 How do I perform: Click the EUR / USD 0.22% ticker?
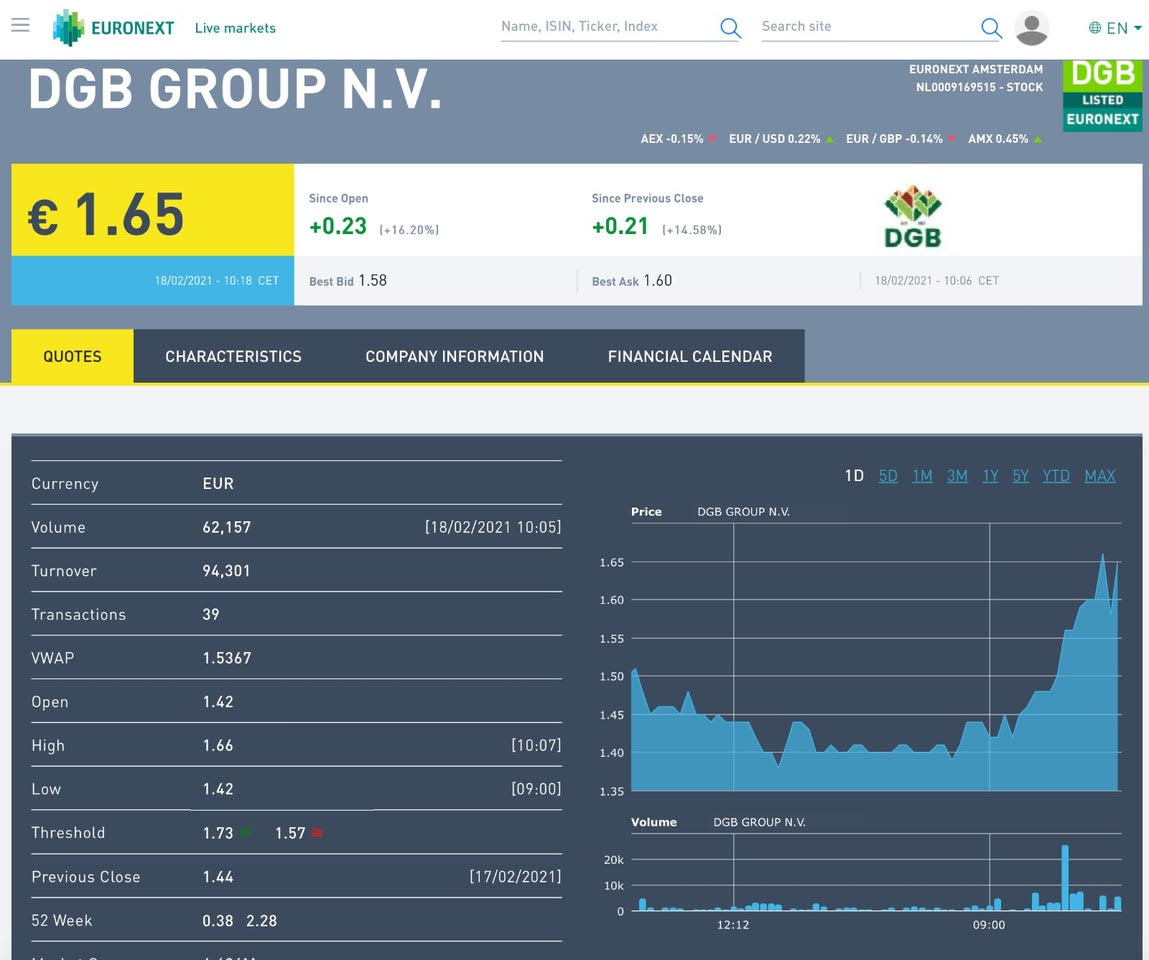coord(781,139)
